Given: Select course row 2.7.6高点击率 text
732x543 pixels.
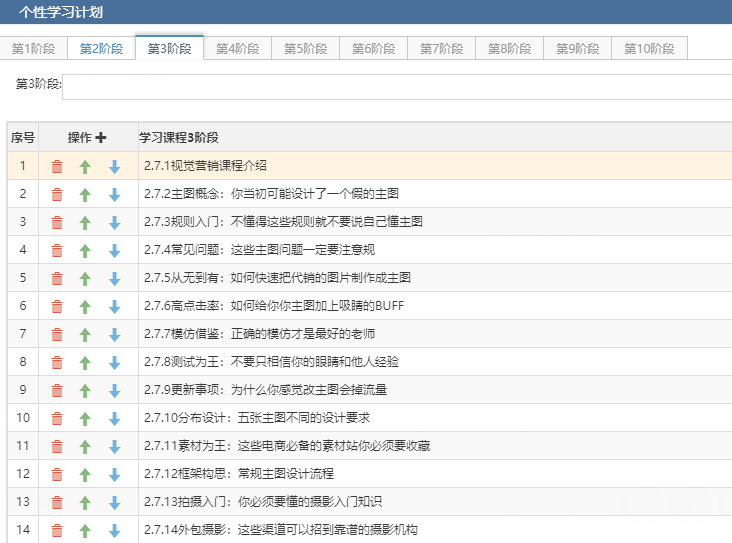Looking at the screenshot, I should (x=274, y=306).
